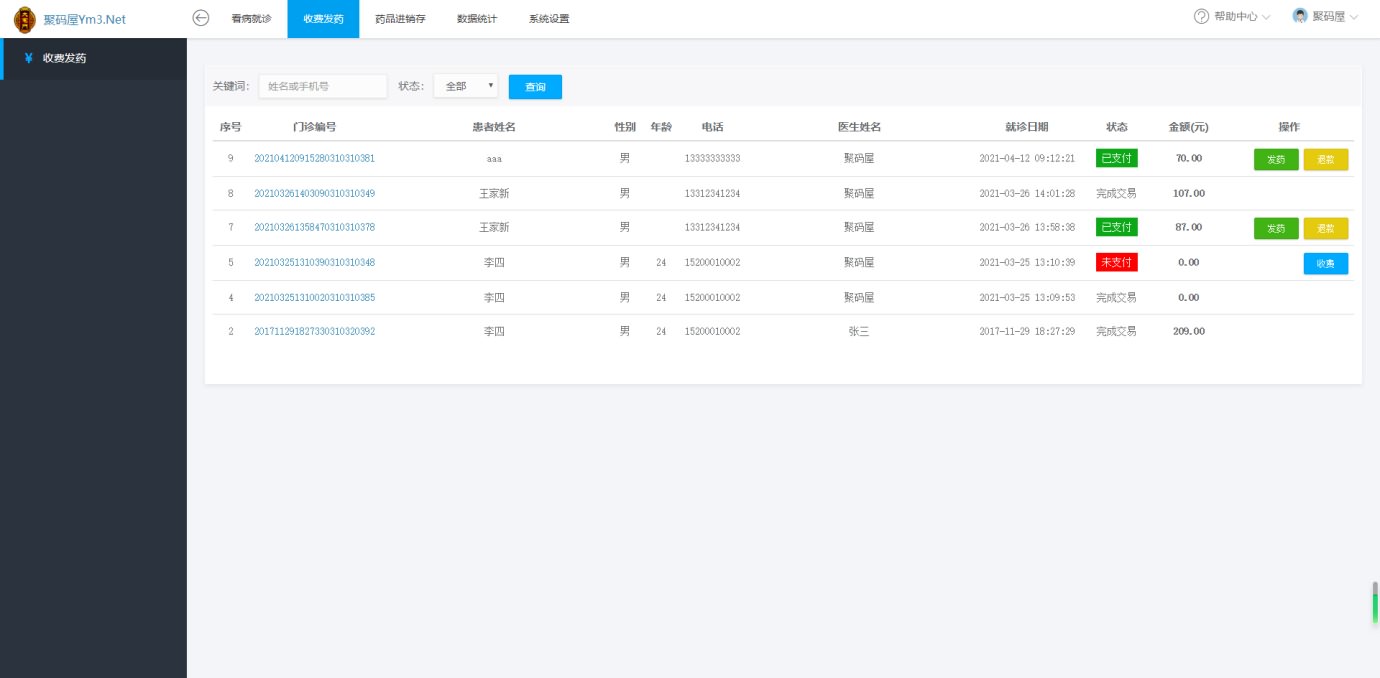1380x678 pixels.
Task: Click the yen icon in the sidebar
Action: click(x=29, y=58)
